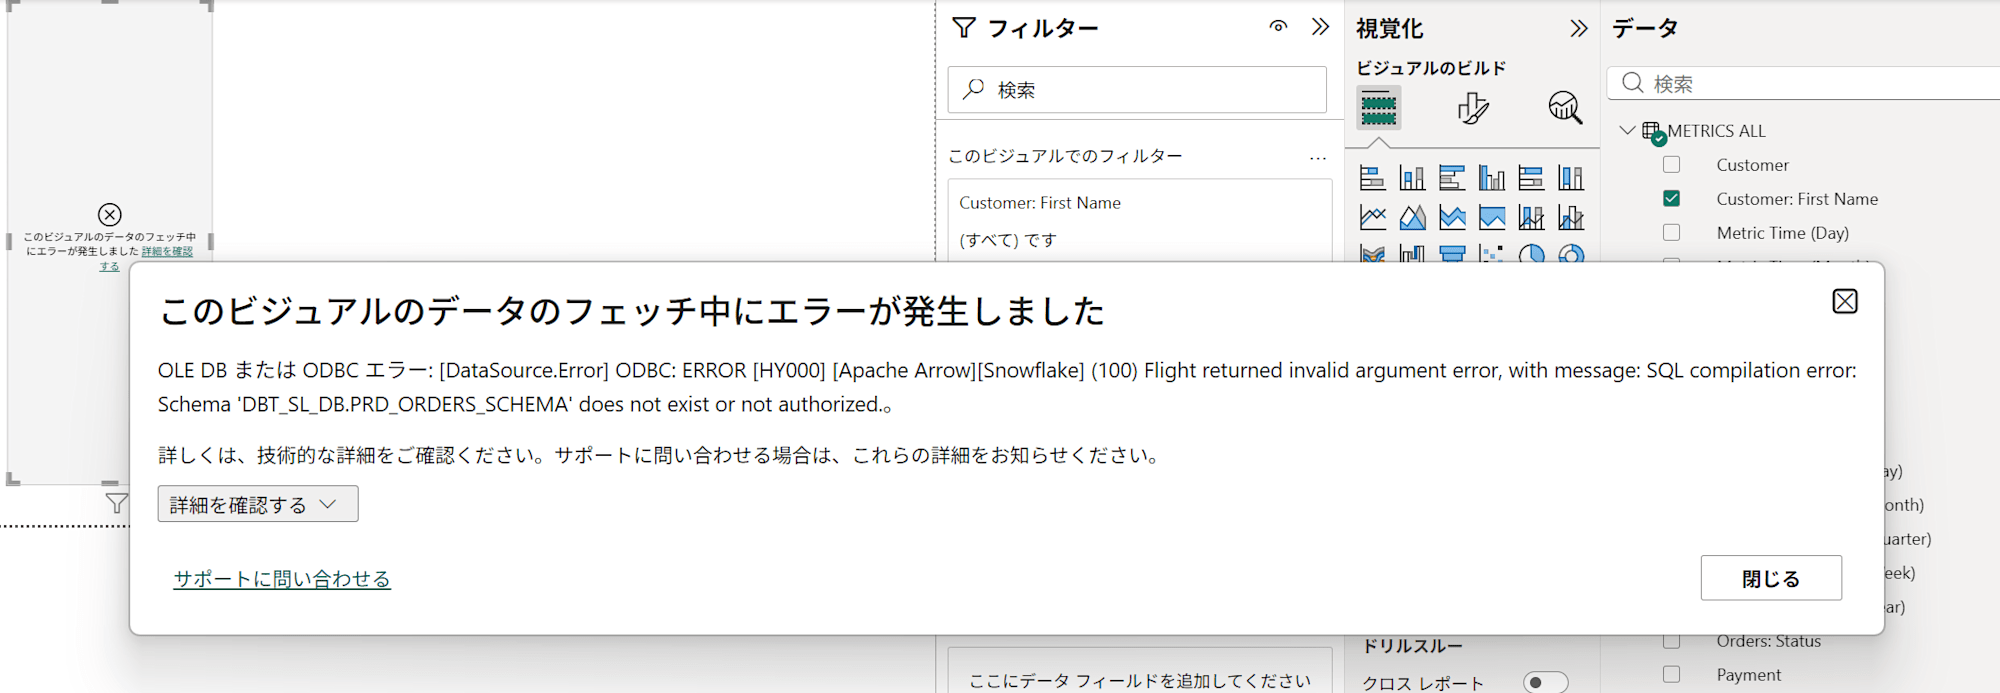
Task: Select the 100% stacked column chart visual
Action: [1571, 178]
